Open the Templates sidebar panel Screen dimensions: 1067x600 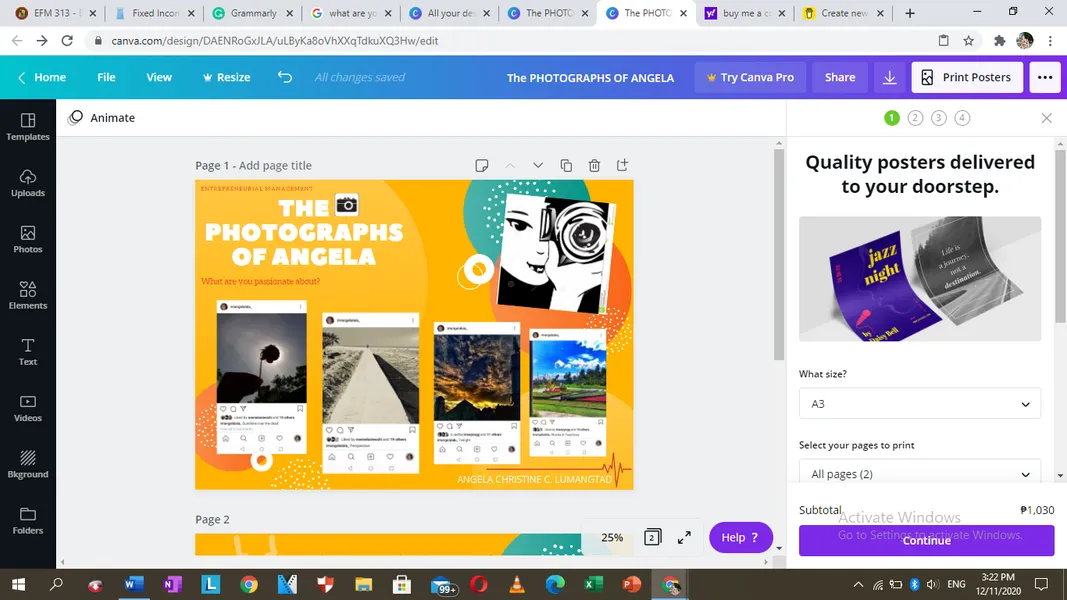[x=28, y=126]
